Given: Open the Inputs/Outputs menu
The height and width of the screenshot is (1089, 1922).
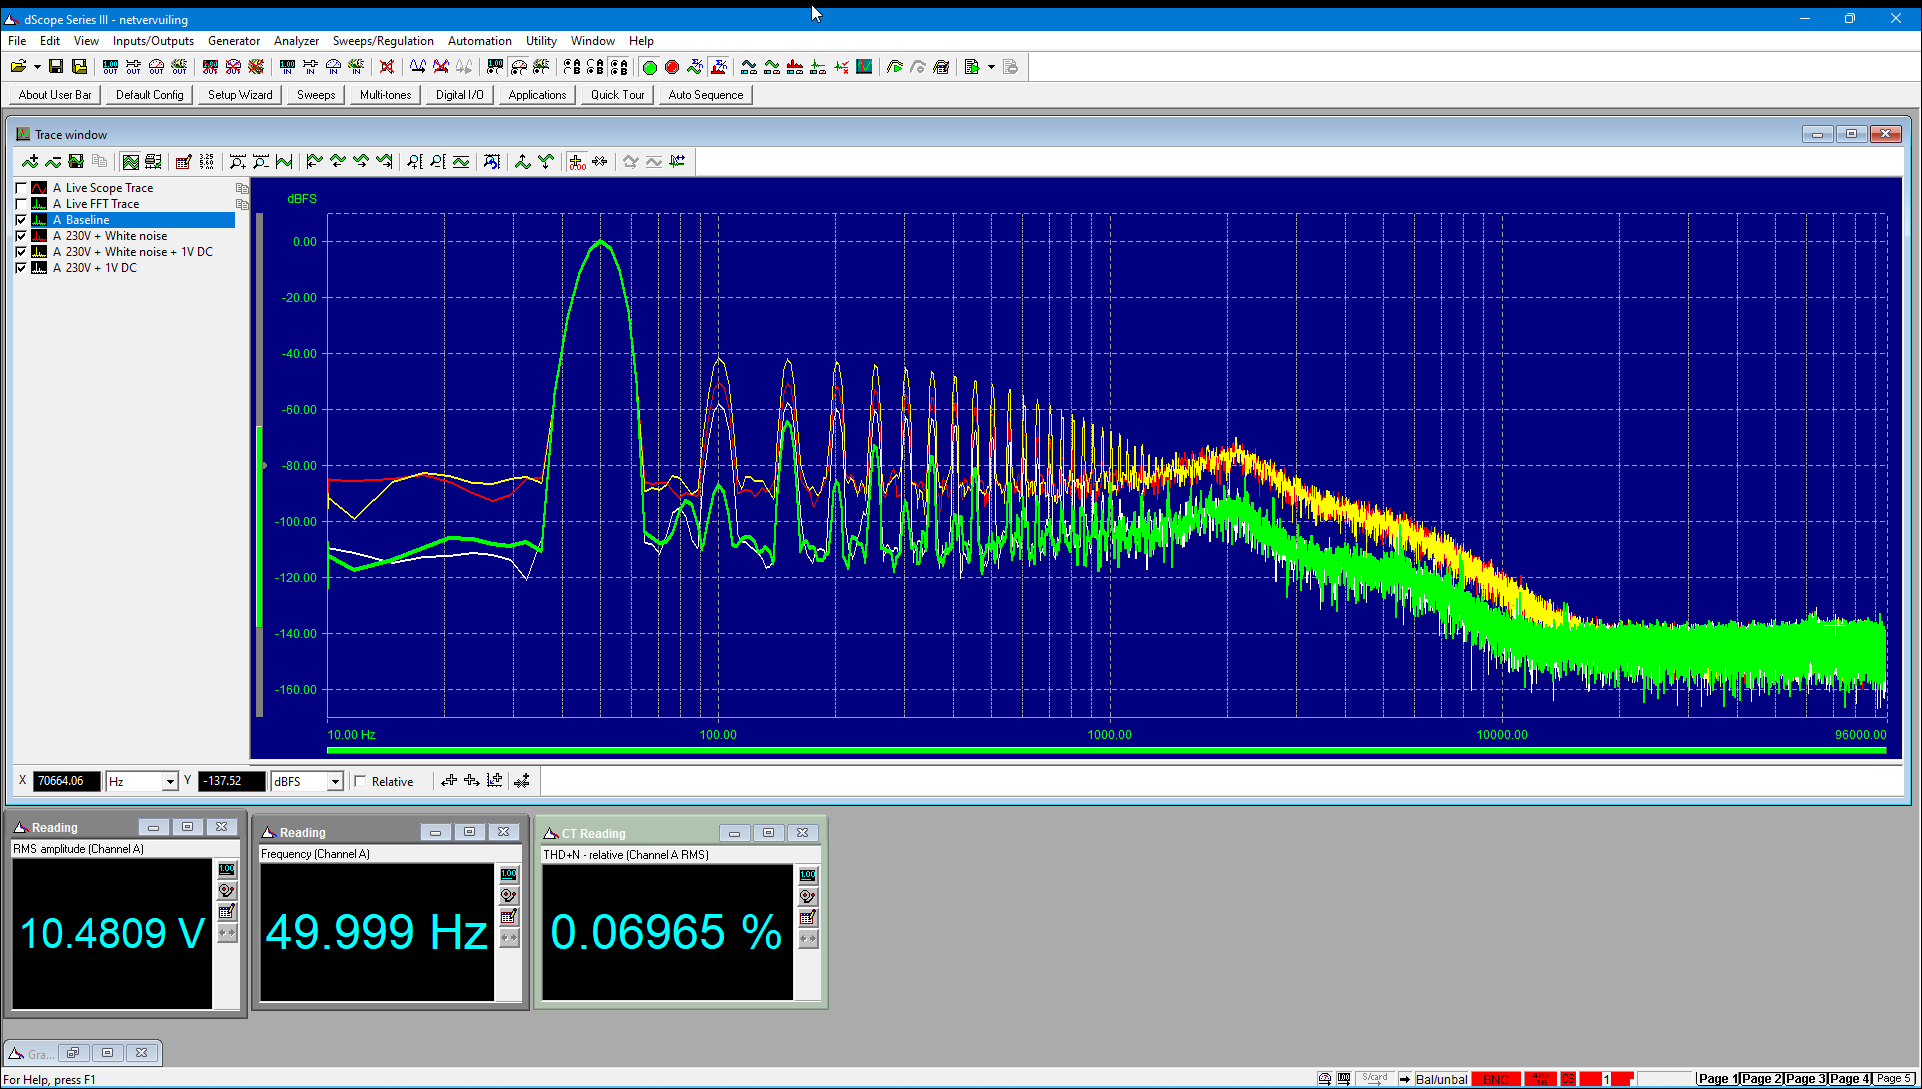Looking at the screenshot, I should (x=153, y=41).
